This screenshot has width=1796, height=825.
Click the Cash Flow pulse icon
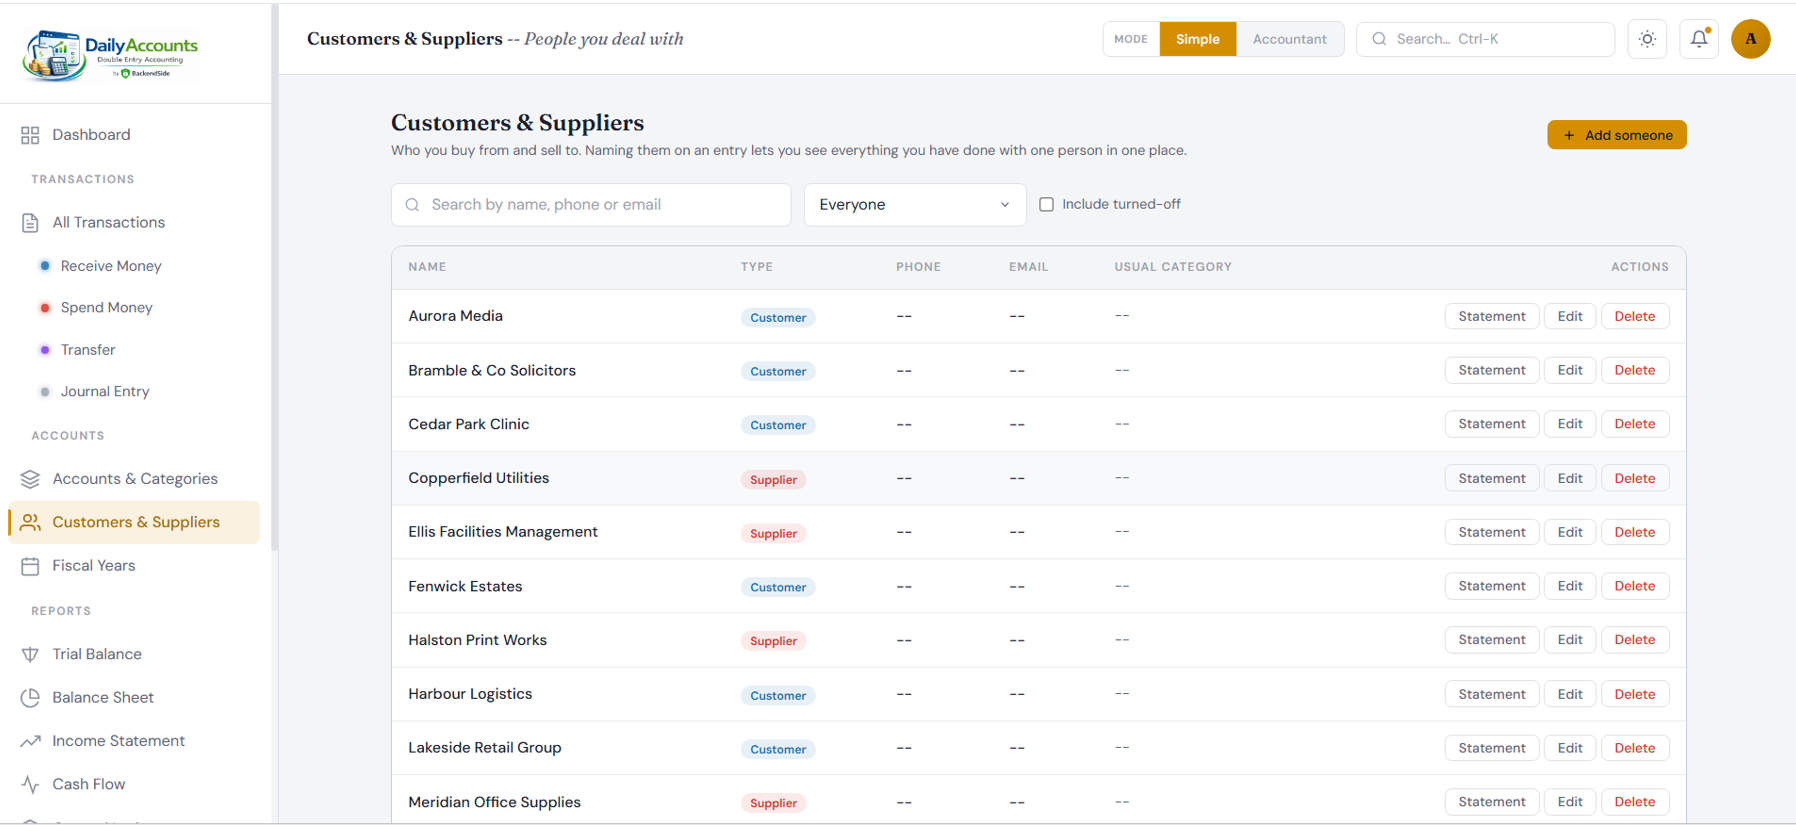coord(30,785)
